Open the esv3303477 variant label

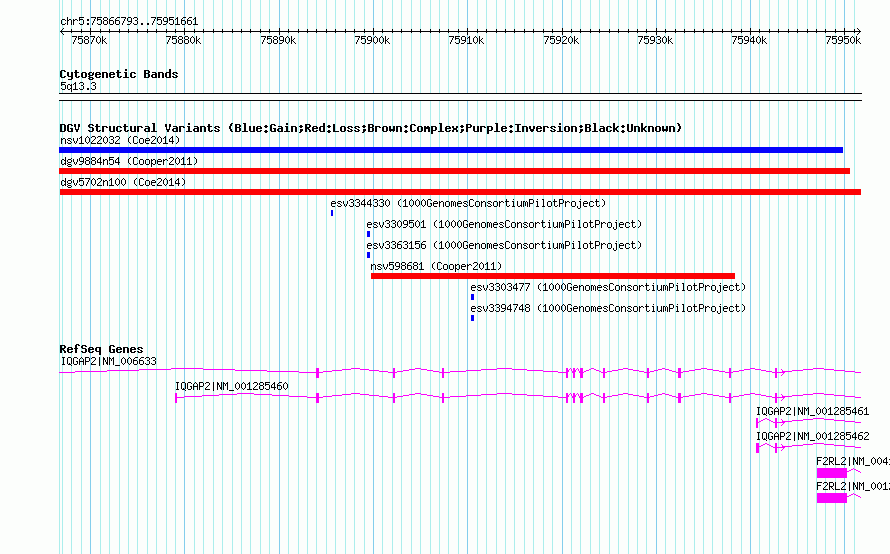[x=608, y=287]
